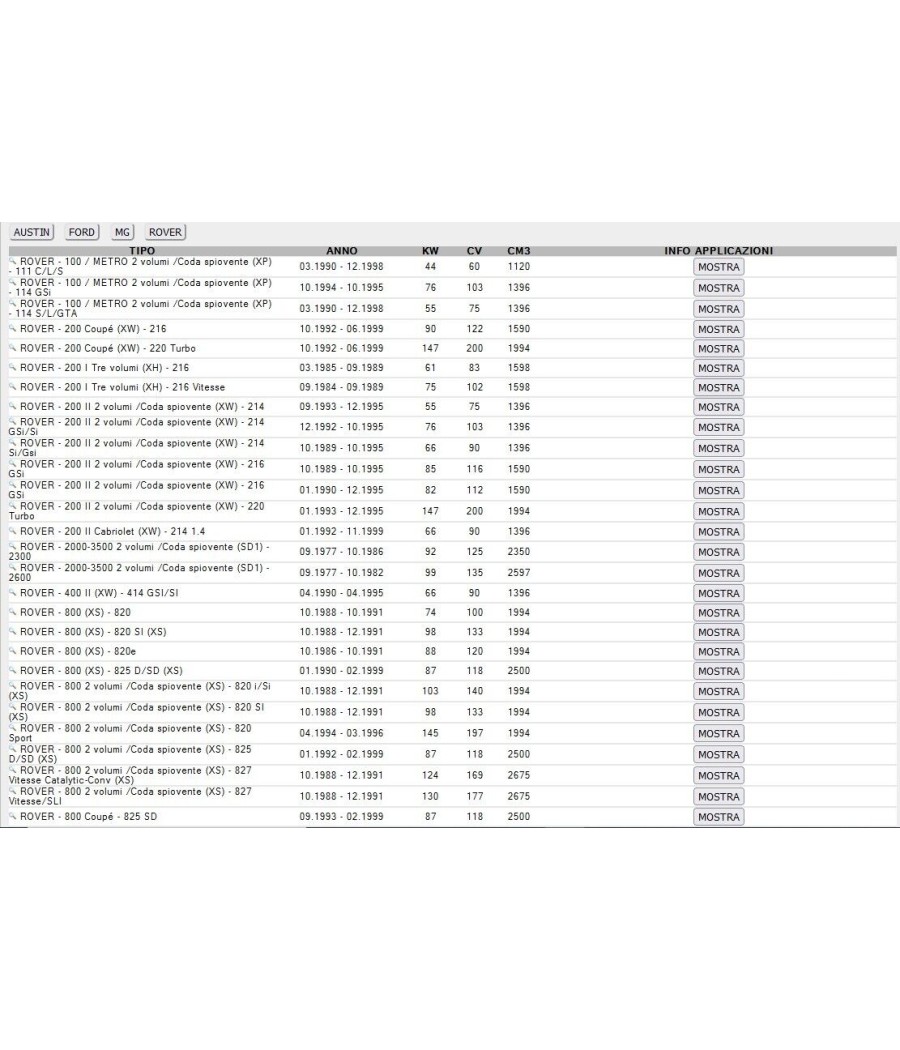Click magnifier icon for 200 I Tre volumi 216 83 CV
900x1050 pixels.
[x=13, y=367]
